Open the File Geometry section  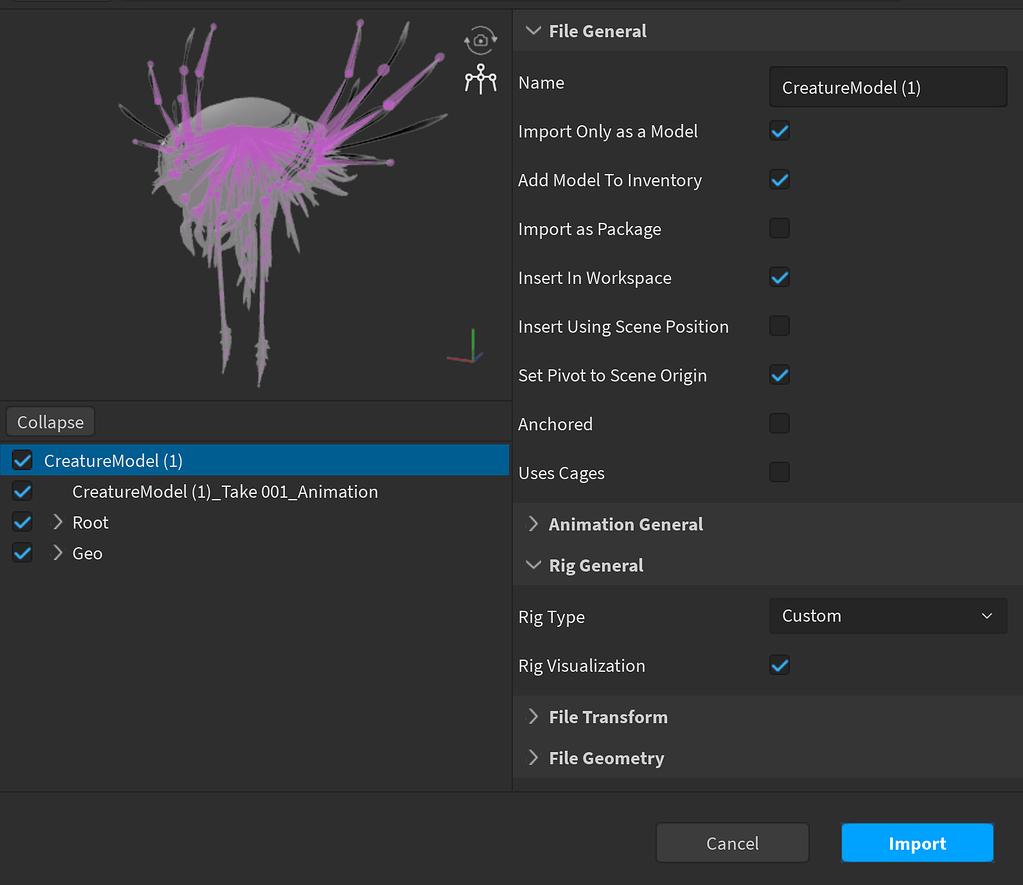point(533,758)
